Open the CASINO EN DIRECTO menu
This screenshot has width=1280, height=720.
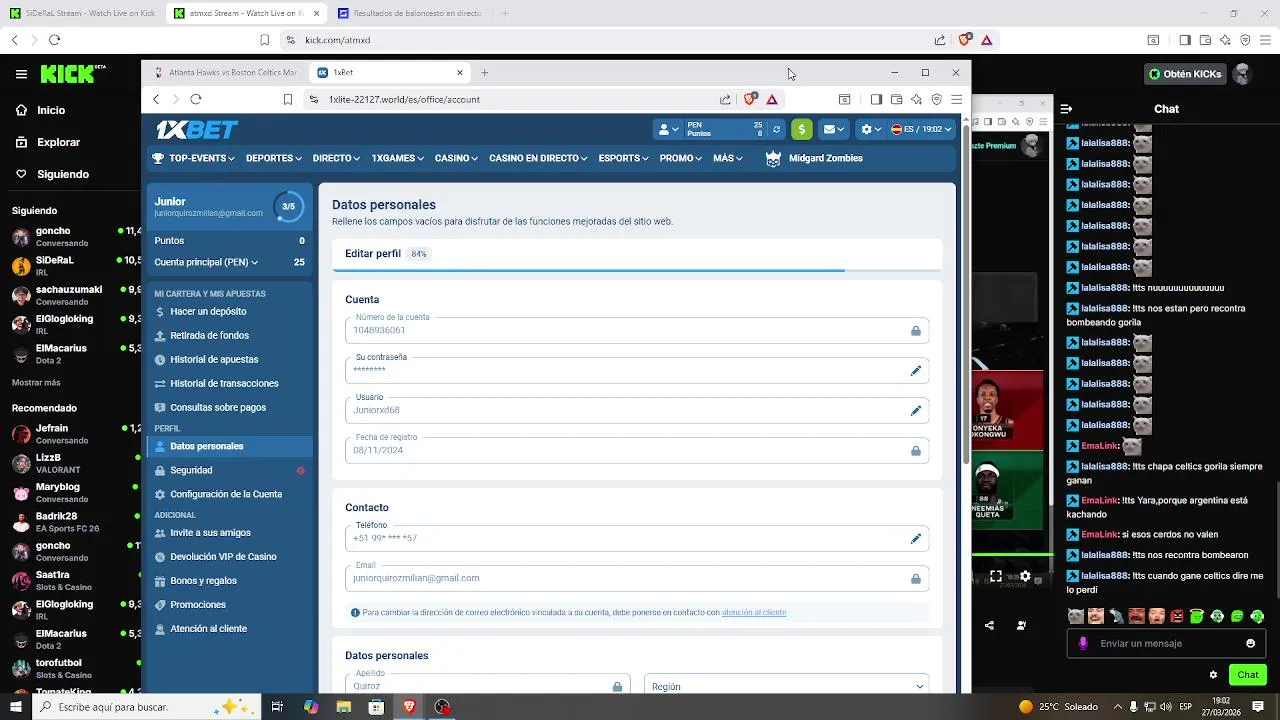[538, 158]
